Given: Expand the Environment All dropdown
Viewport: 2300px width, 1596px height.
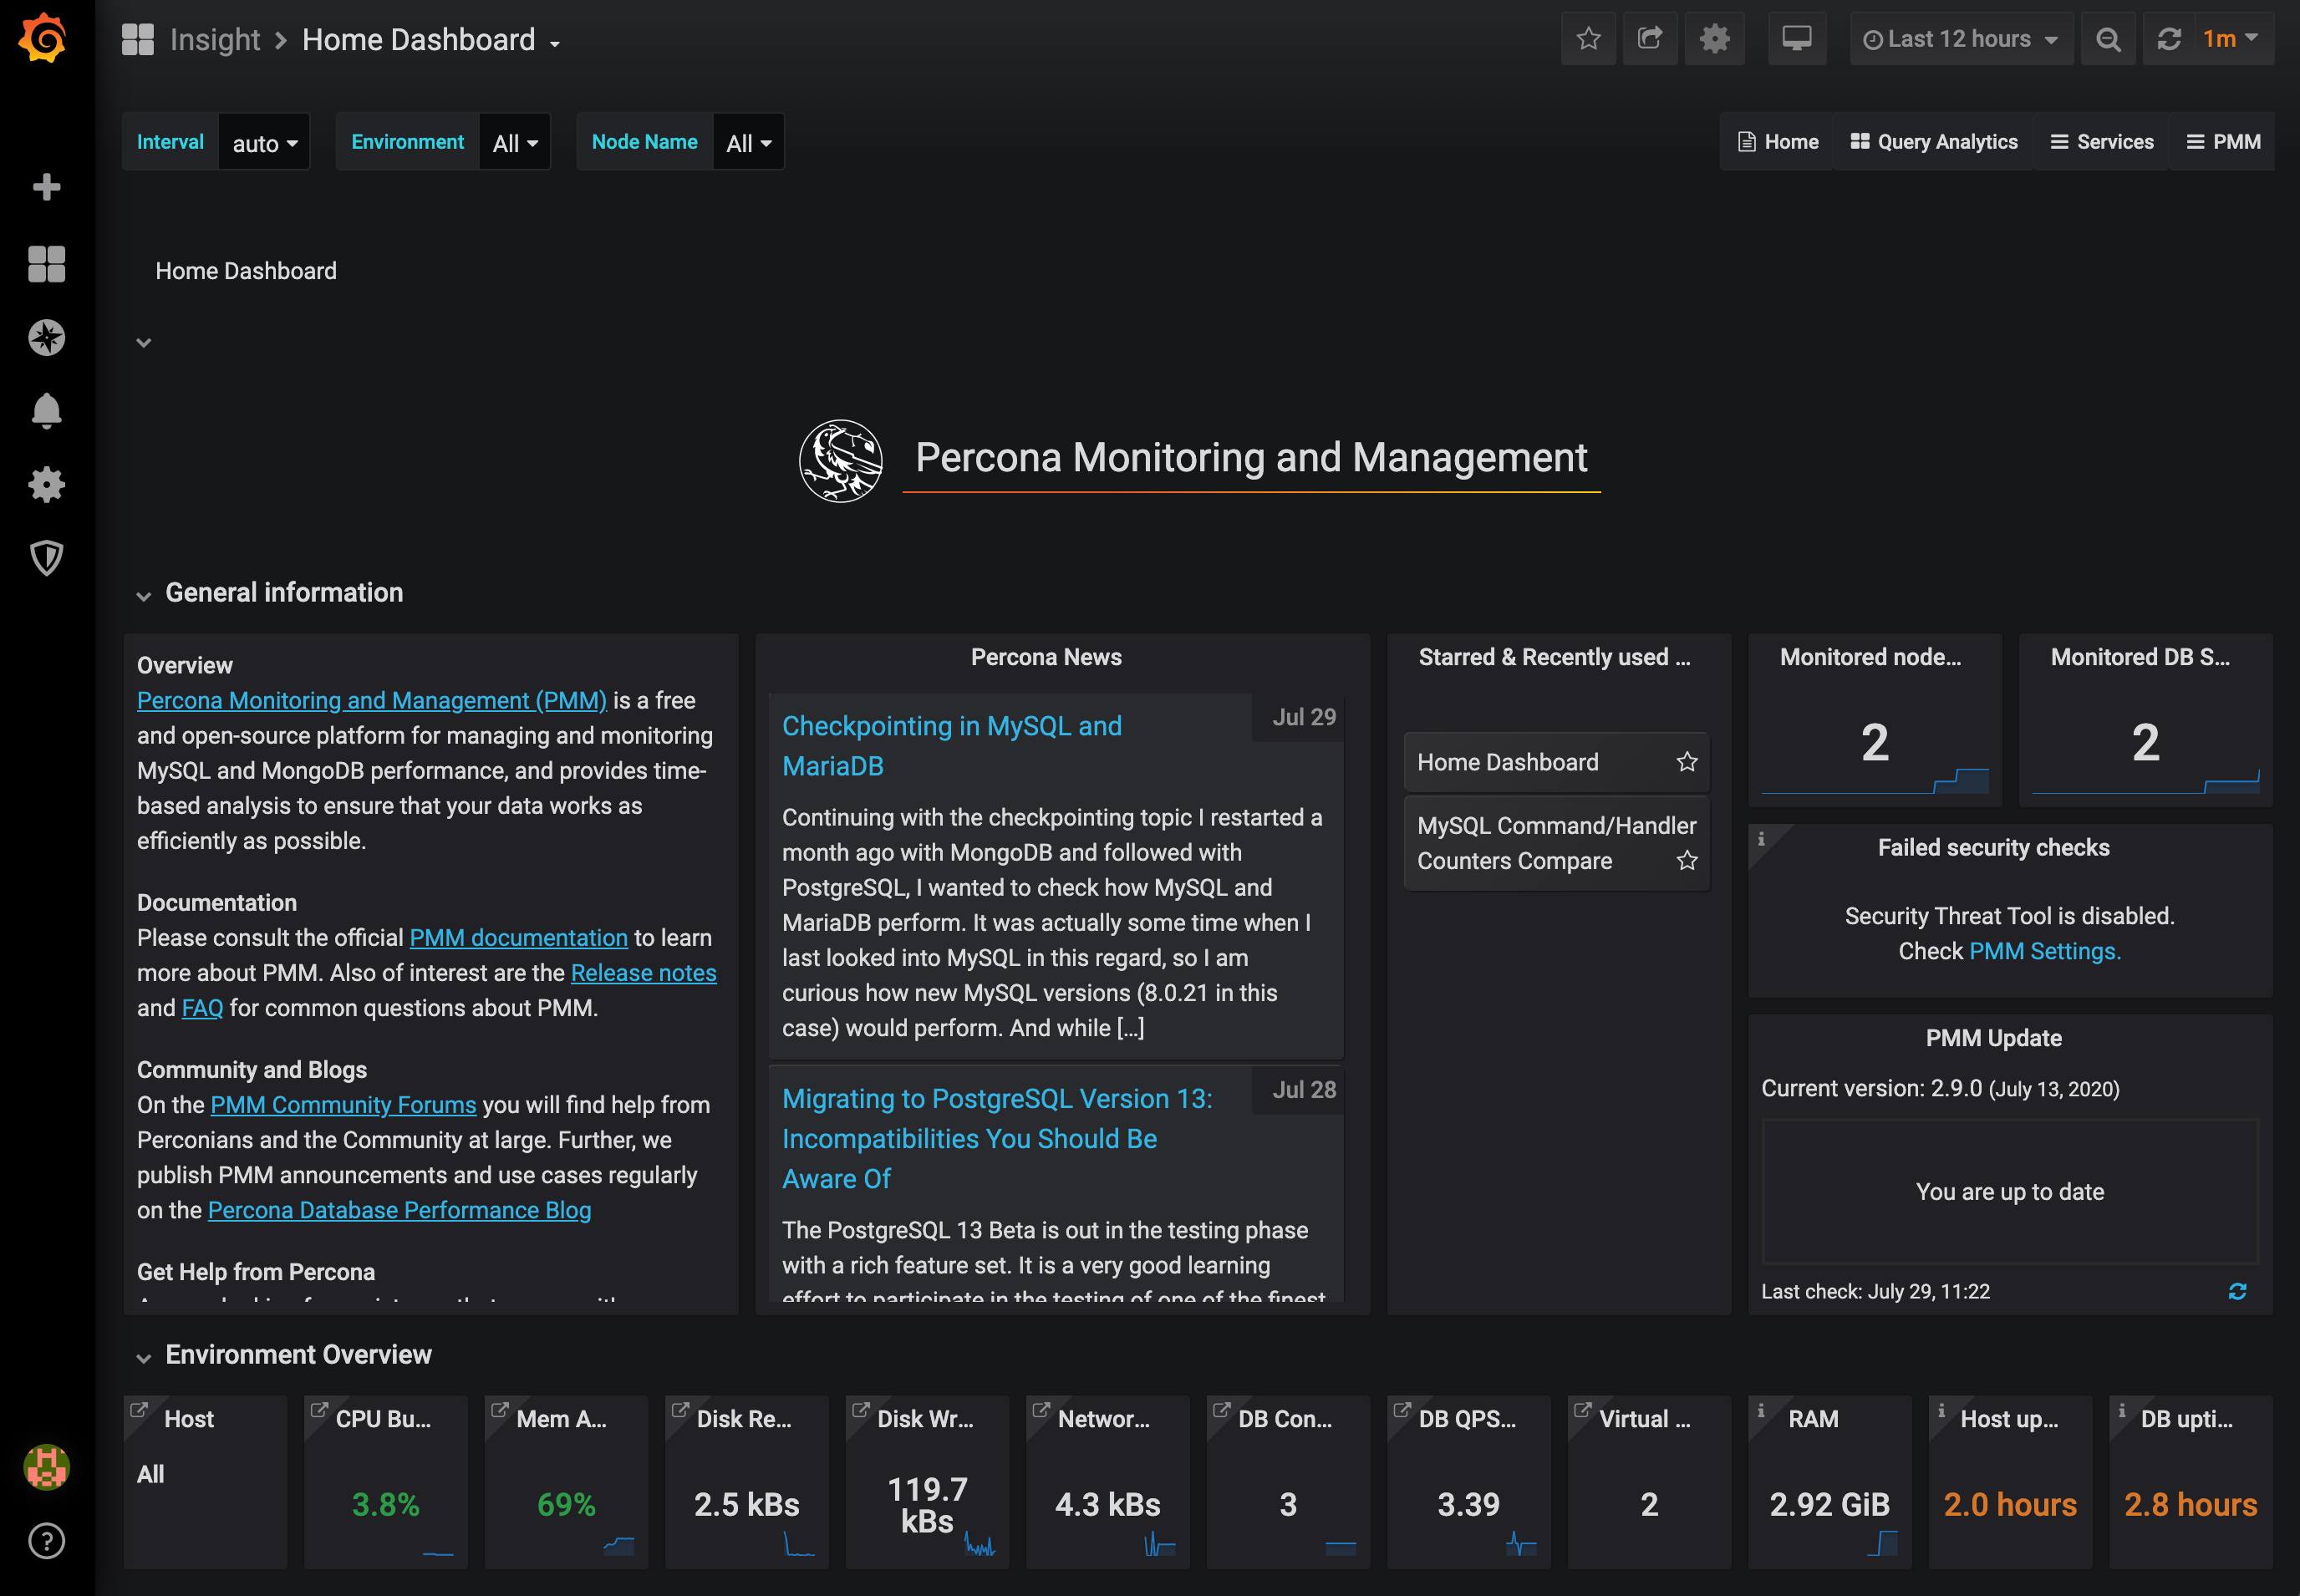Looking at the screenshot, I should 513,141.
